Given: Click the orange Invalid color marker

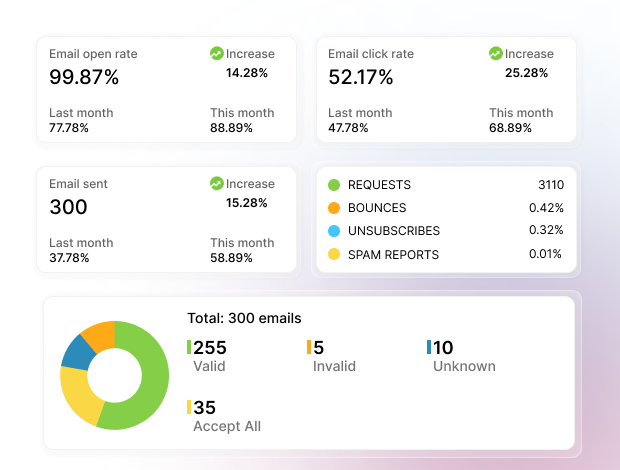Looking at the screenshot, I should [x=309, y=347].
